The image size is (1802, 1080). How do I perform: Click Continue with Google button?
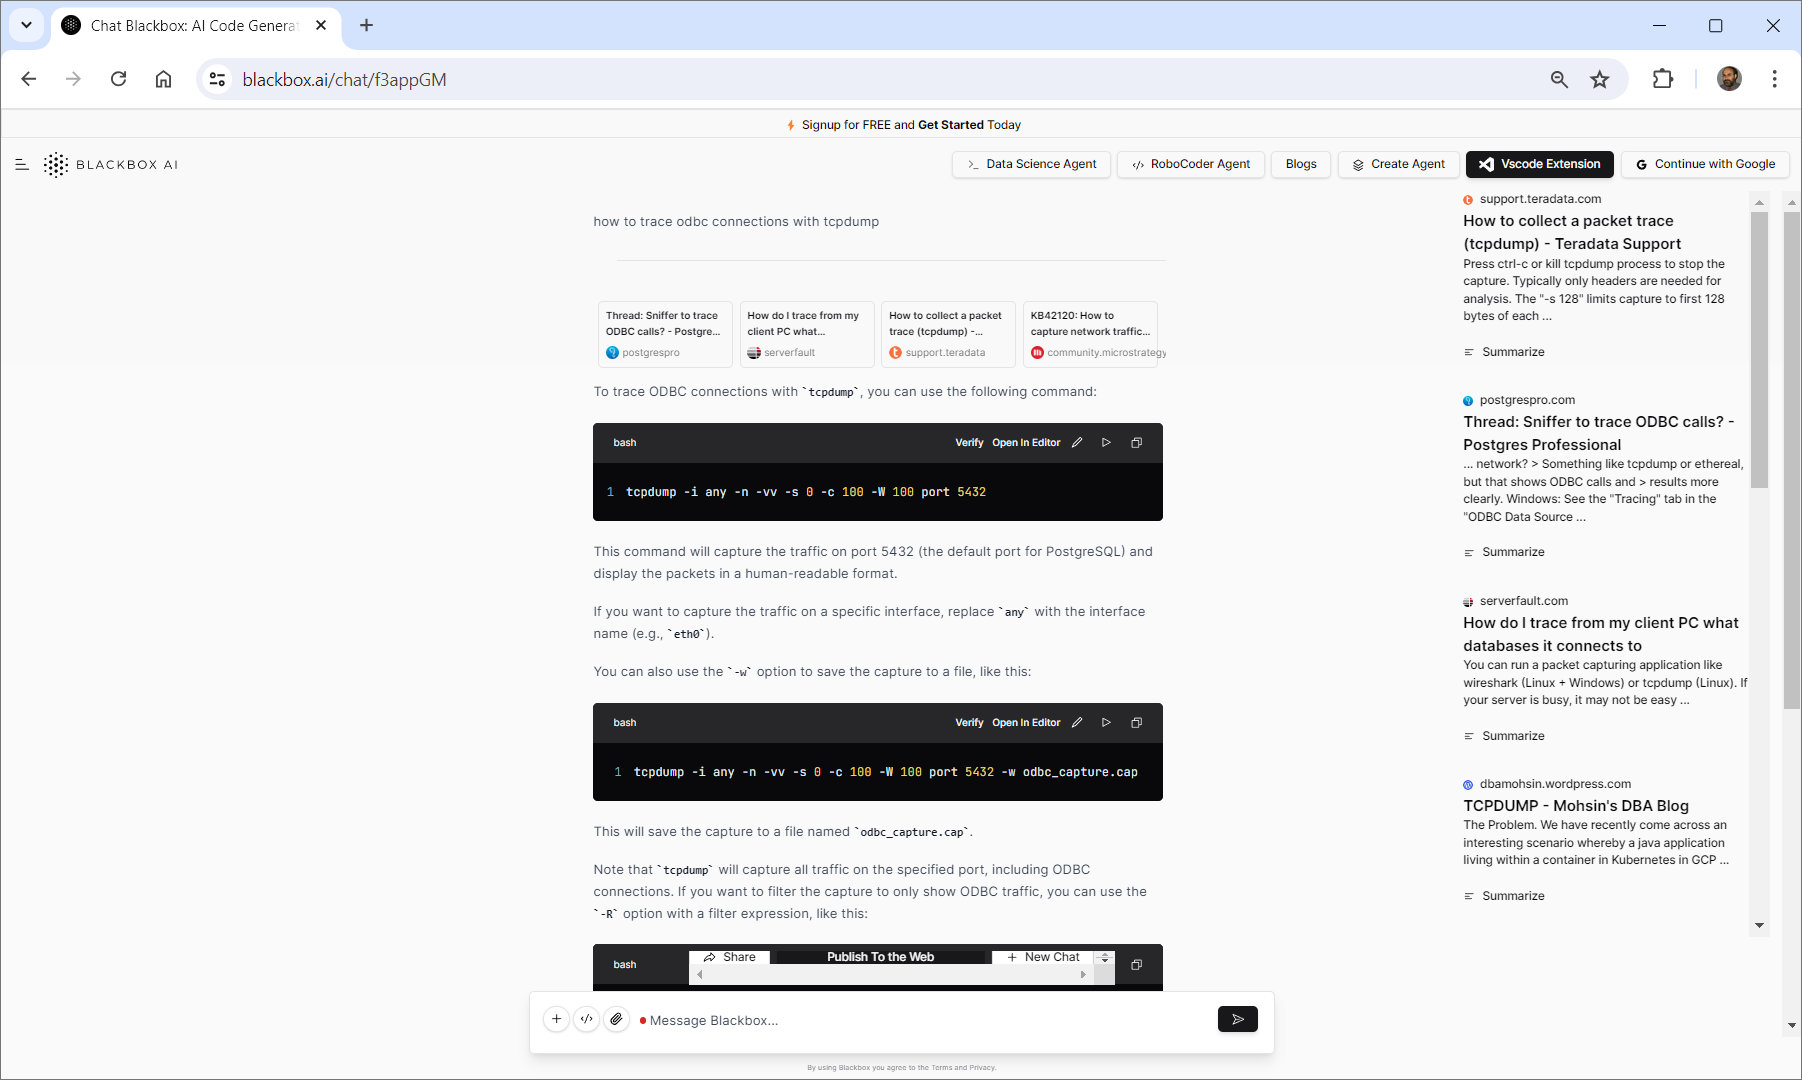pyautogui.click(x=1705, y=164)
